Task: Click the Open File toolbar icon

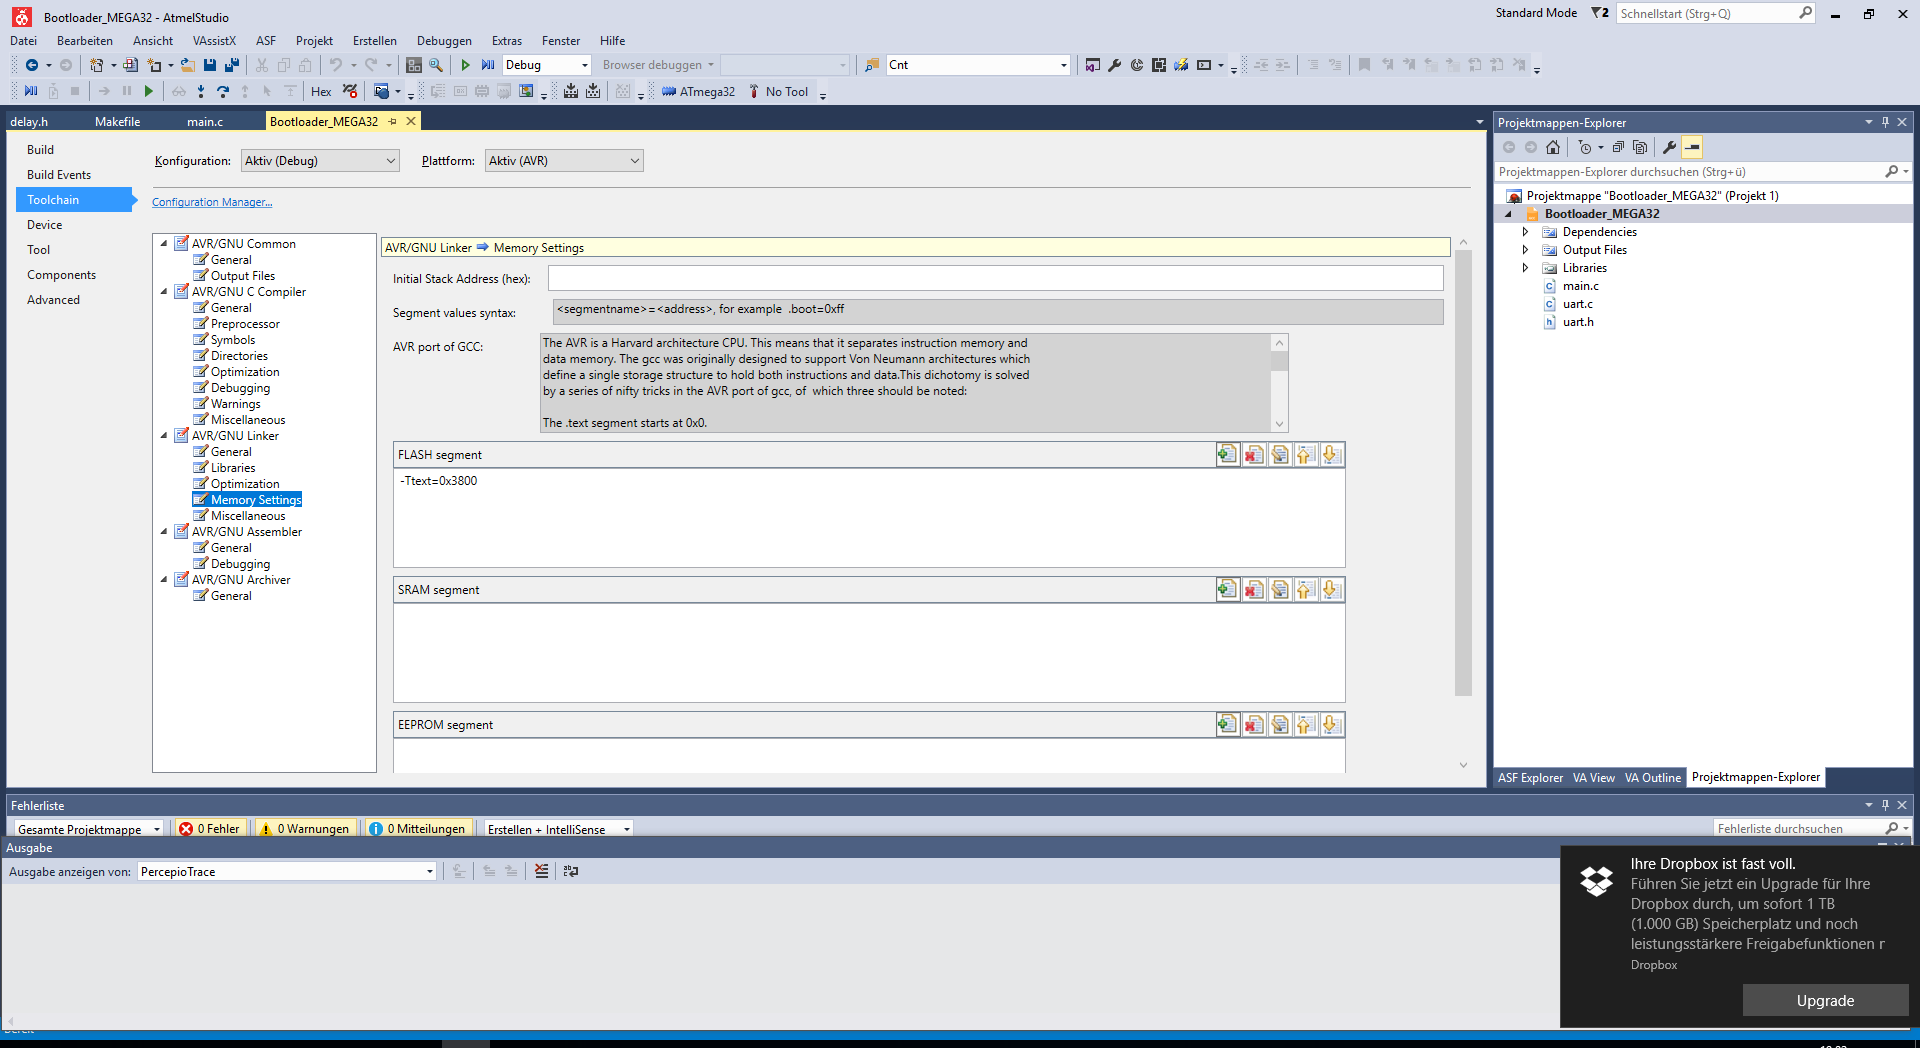Action: click(x=187, y=65)
